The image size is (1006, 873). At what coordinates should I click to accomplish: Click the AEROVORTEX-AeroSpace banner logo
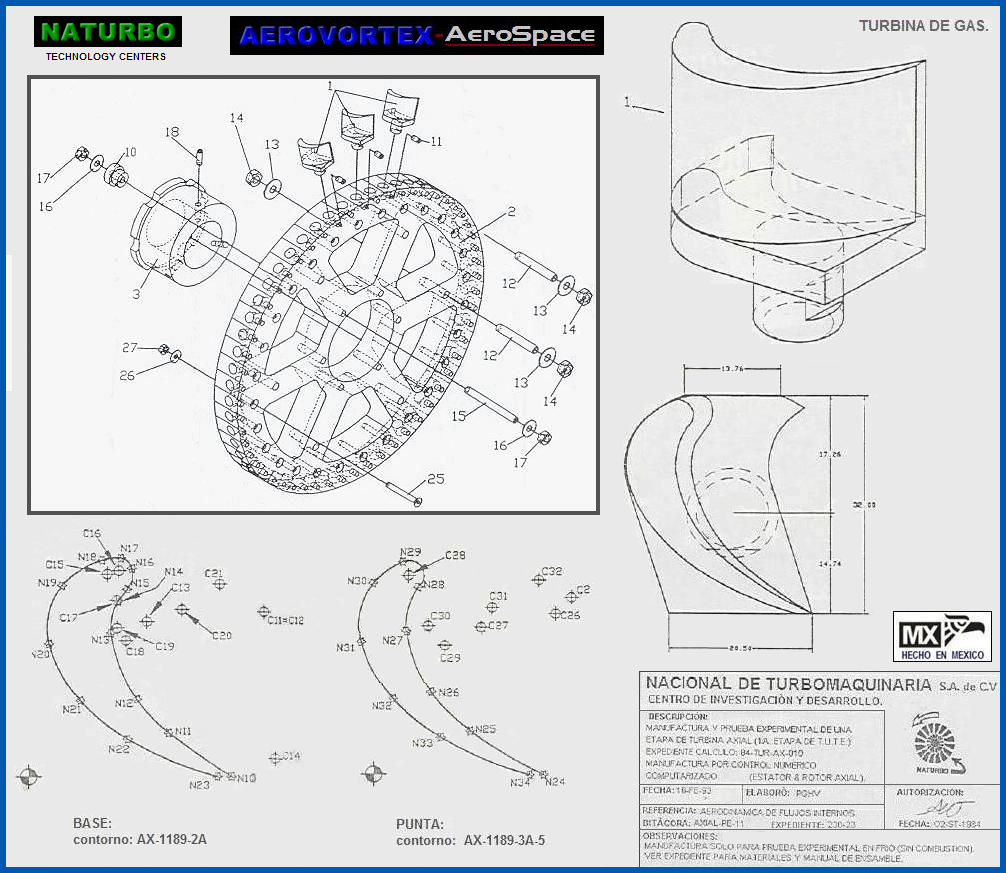click(x=417, y=35)
